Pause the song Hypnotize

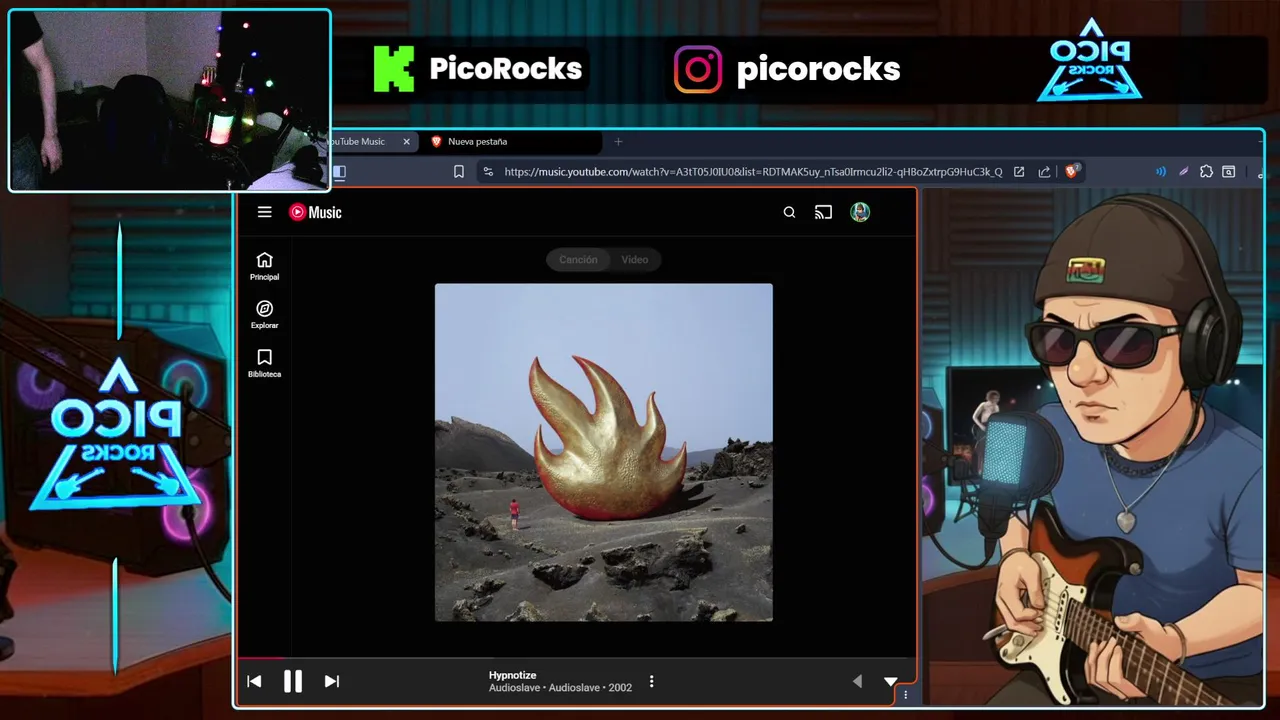tap(293, 681)
